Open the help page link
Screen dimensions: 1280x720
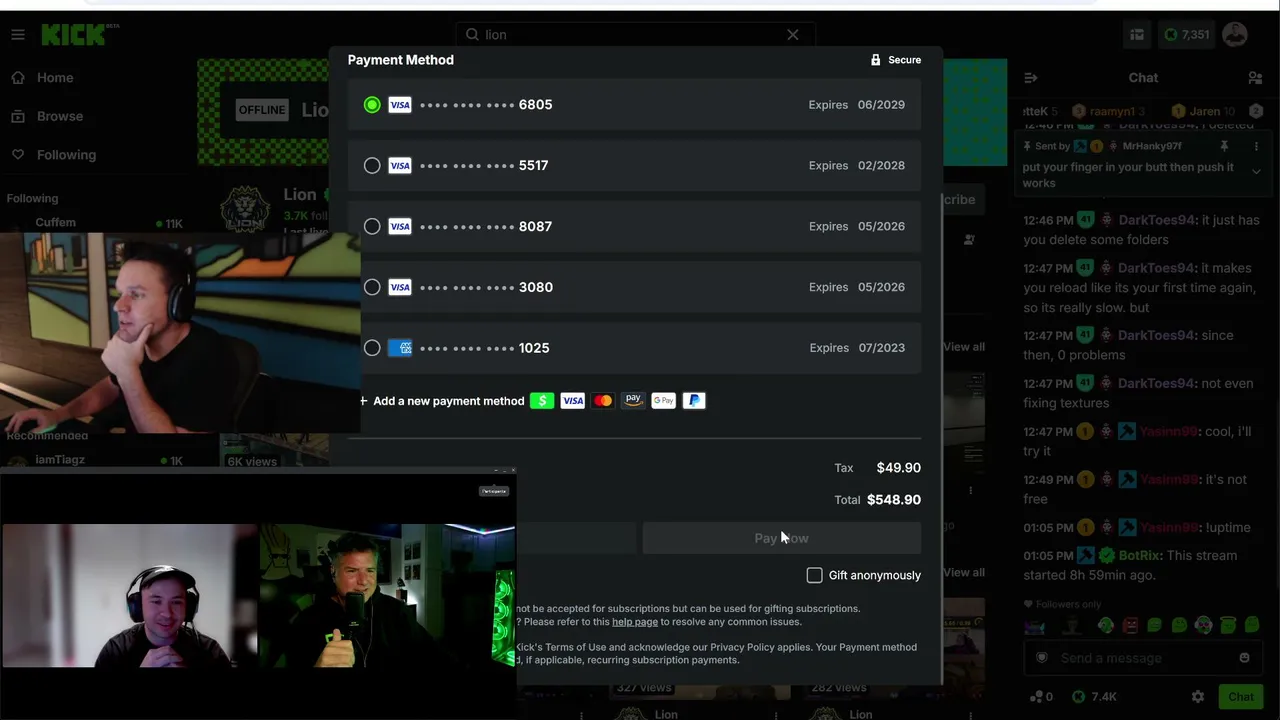(x=635, y=622)
